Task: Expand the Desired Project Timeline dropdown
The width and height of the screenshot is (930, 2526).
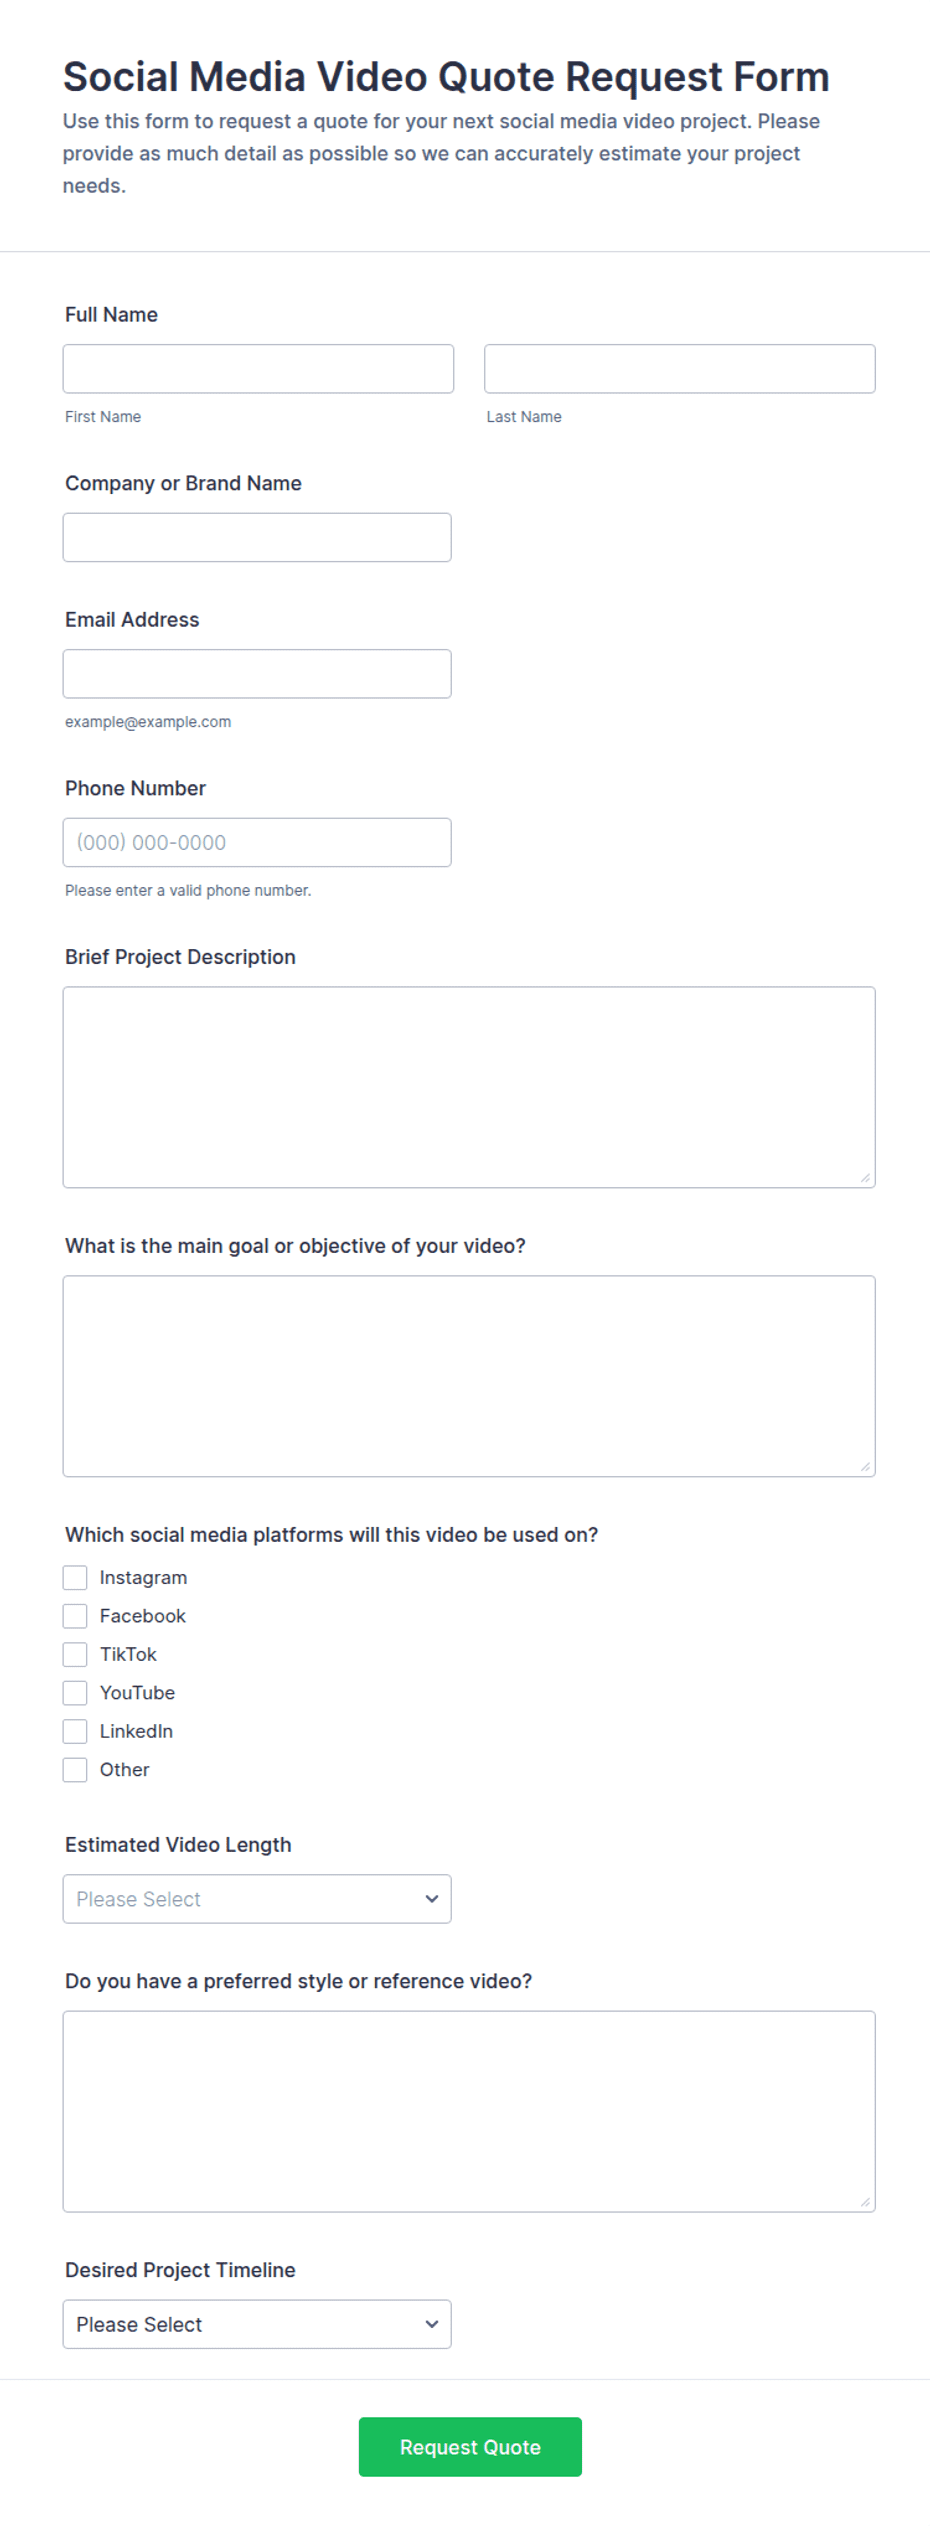Action: (x=257, y=2325)
